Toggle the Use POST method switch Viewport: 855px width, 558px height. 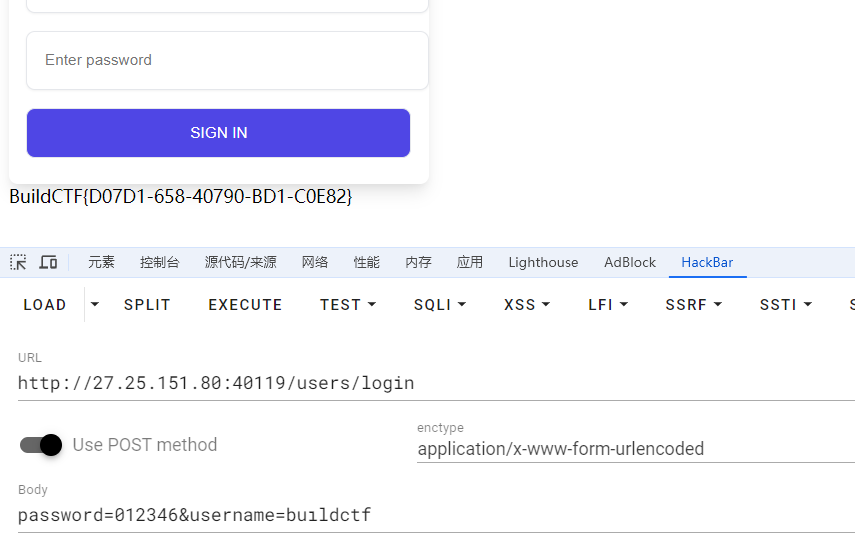41,445
